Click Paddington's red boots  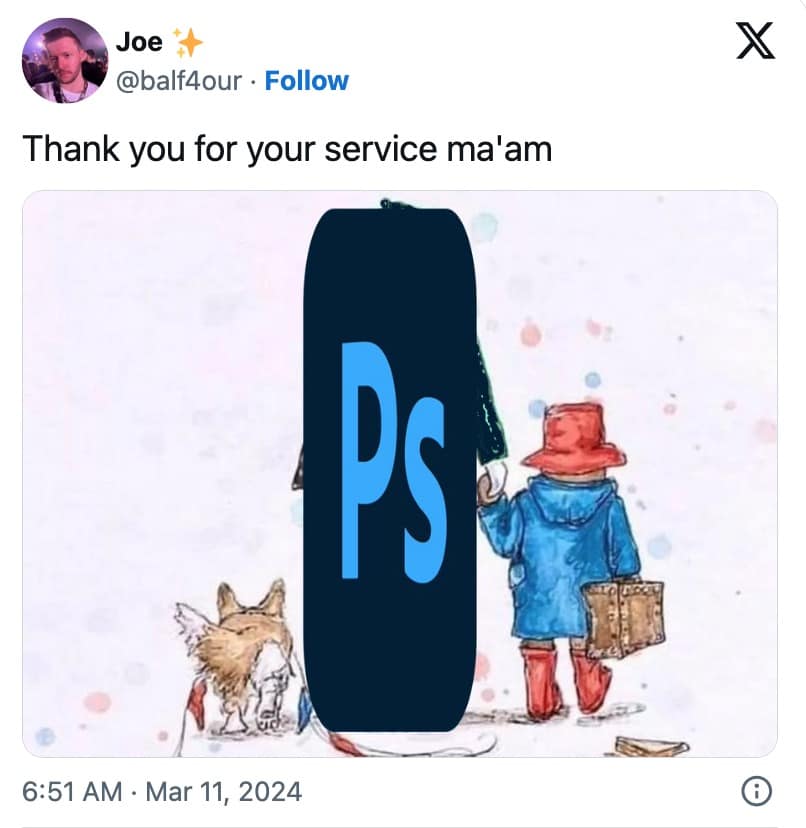(564, 682)
